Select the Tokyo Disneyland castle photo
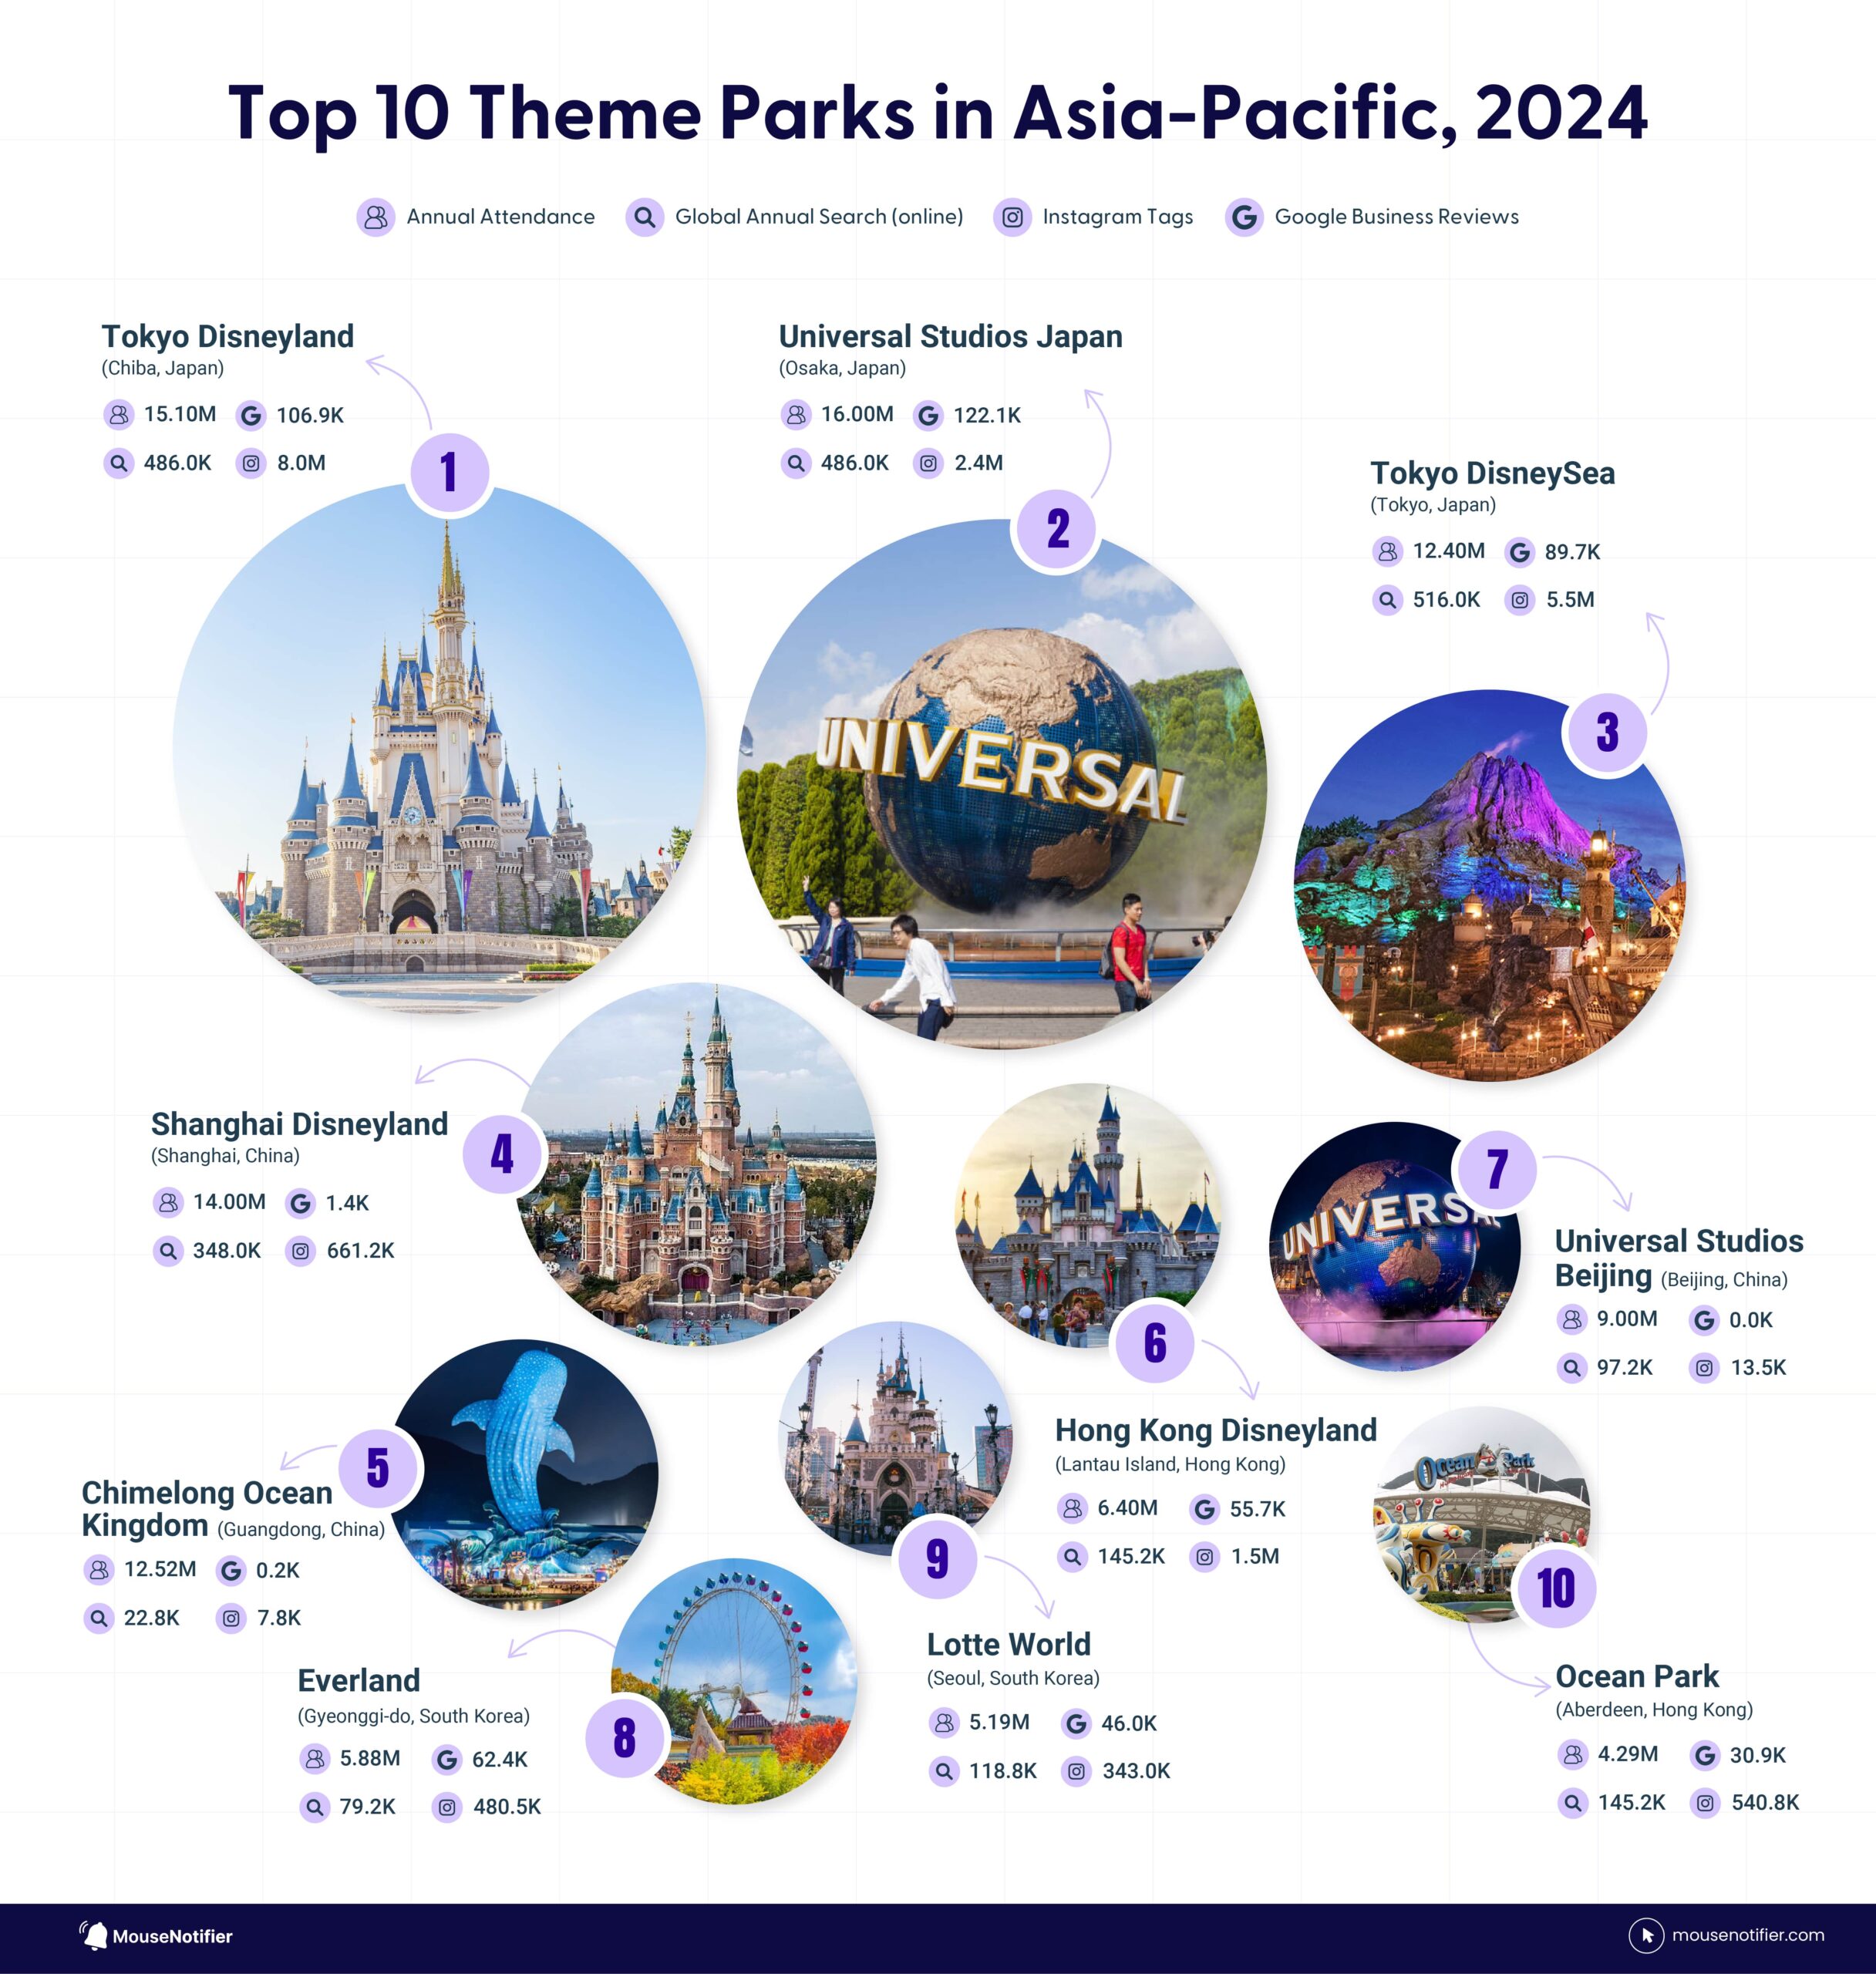Viewport: 1876px width, 1974px height. (x=439, y=748)
